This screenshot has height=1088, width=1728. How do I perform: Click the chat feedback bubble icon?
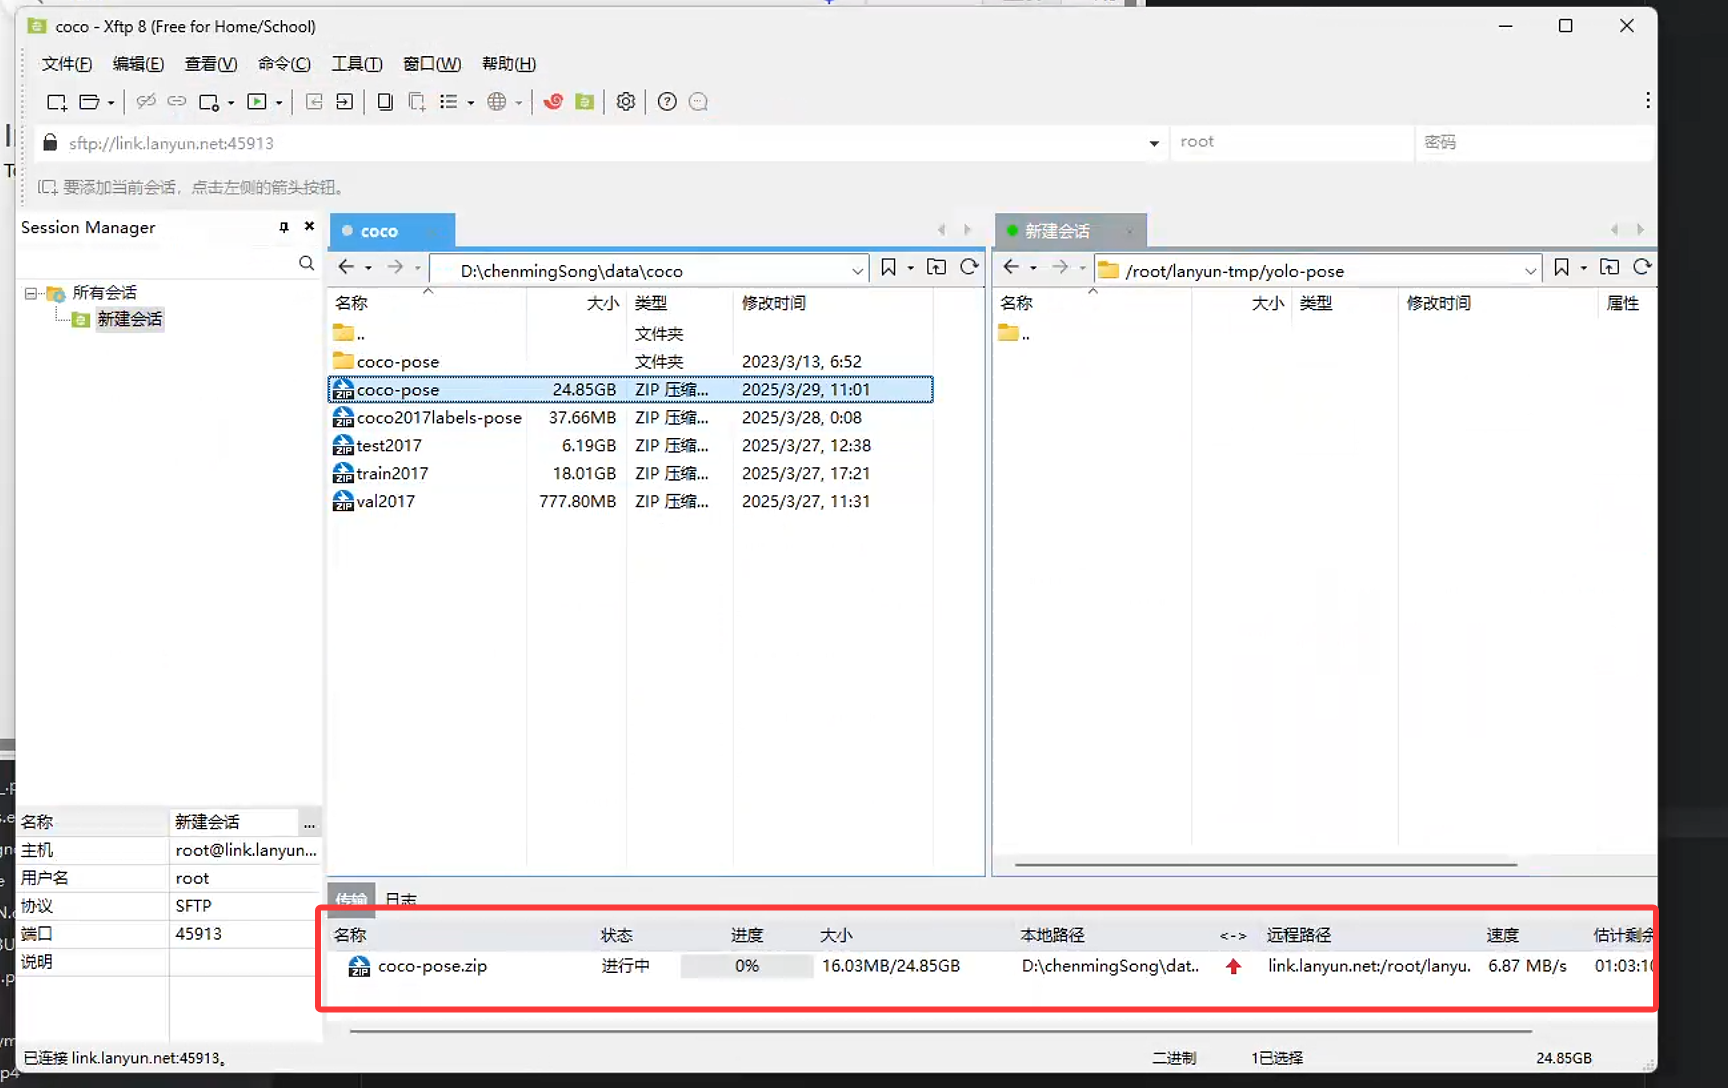pyautogui.click(x=699, y=102)
